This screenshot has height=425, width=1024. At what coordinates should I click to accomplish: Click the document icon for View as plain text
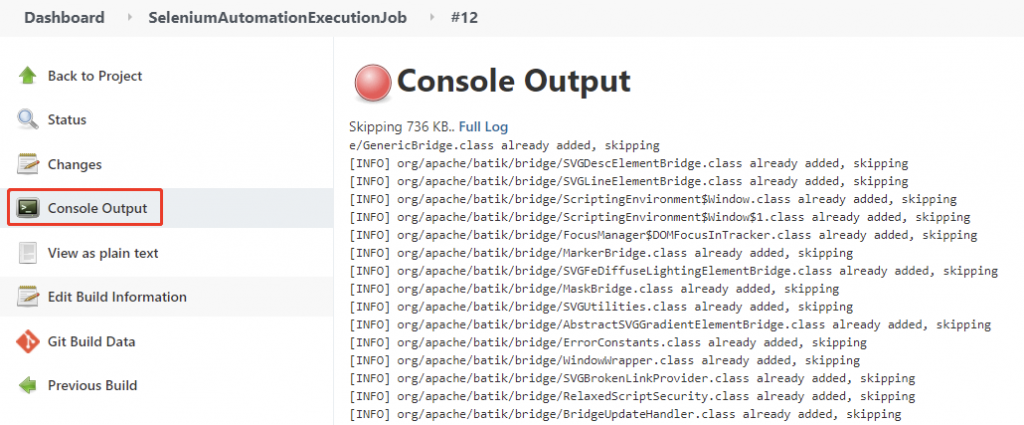[x=28, y=253]
